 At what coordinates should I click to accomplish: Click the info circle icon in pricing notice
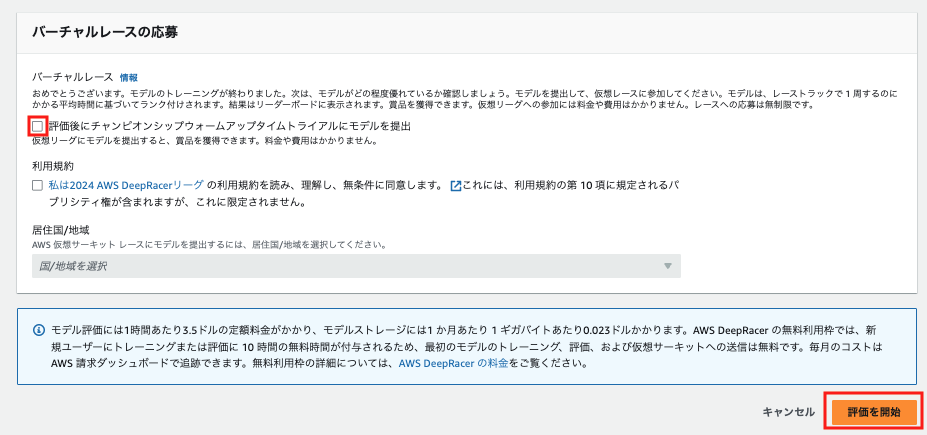pyautogui.click(x=39, y=329)
